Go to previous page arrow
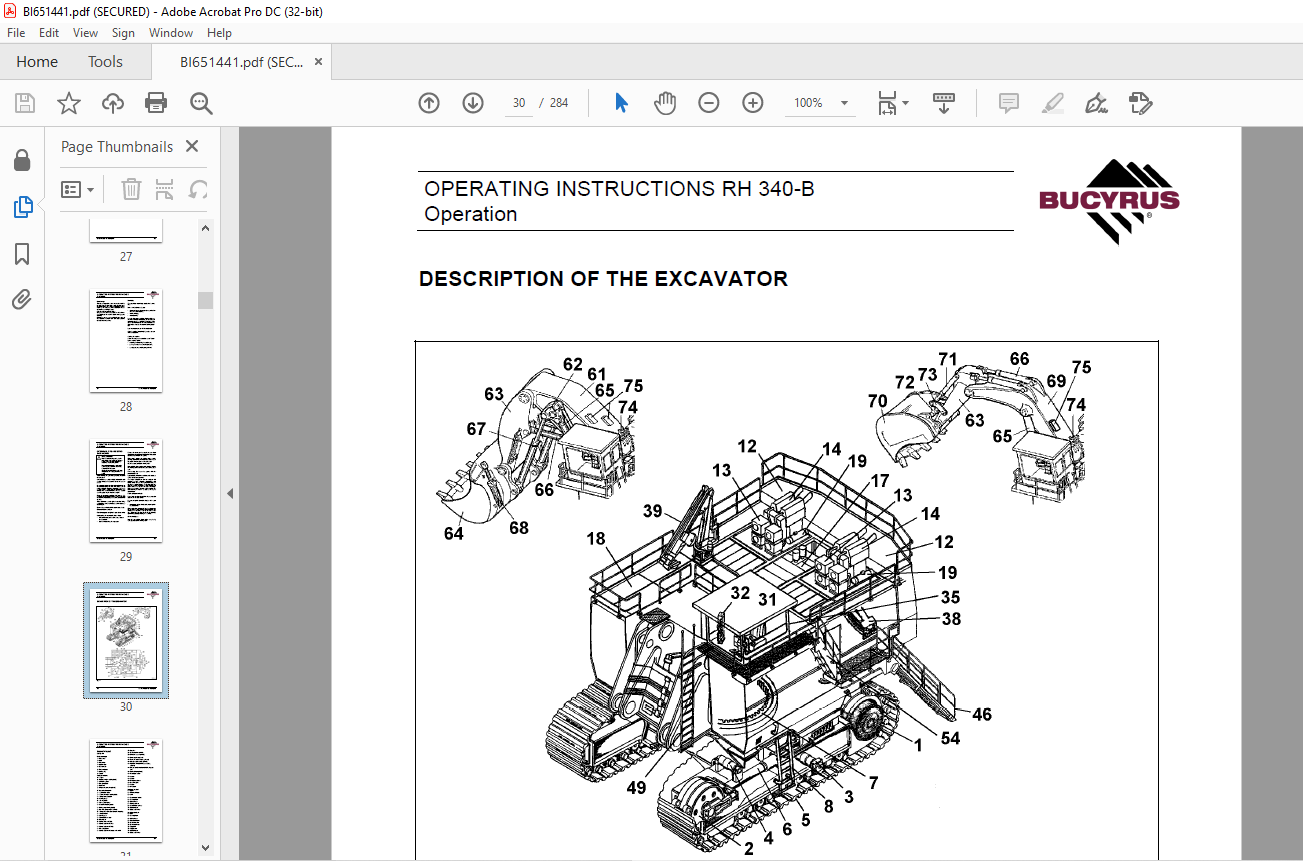The height and width of the screenshot is (861, 1303). click(x=429, y=103)
